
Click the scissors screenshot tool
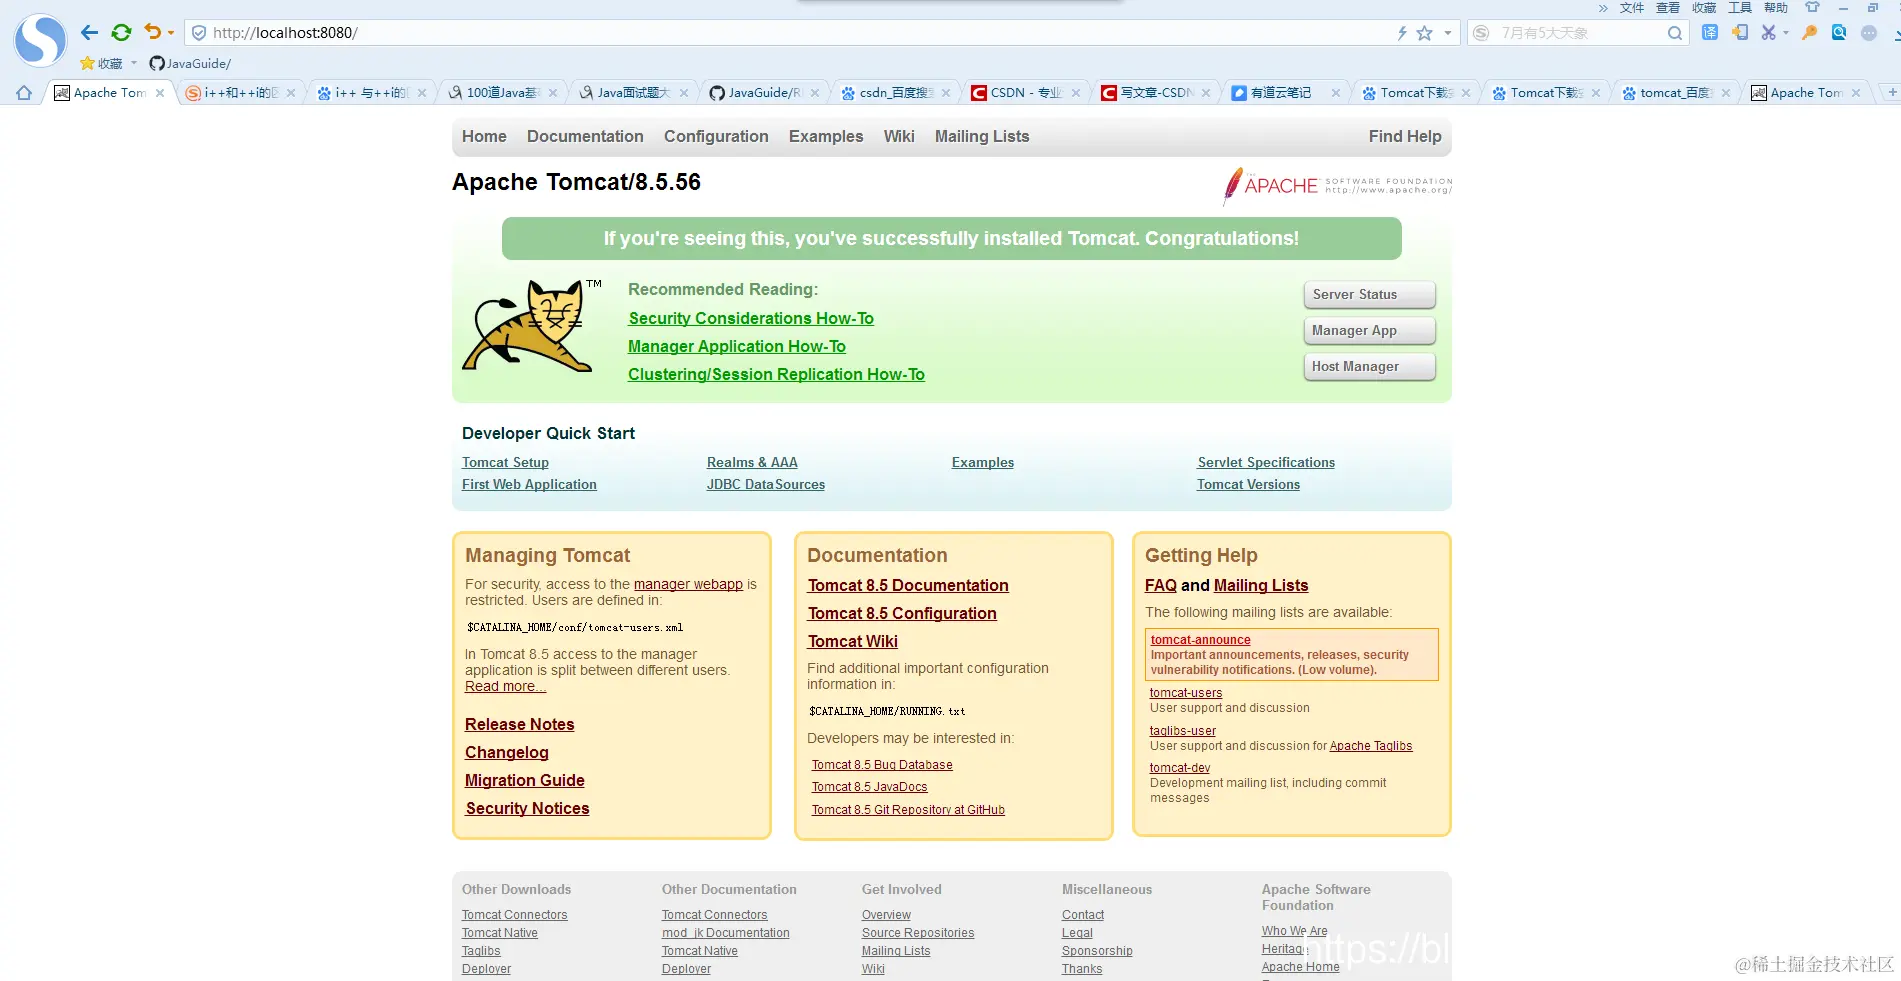(x=1768, y=32)
